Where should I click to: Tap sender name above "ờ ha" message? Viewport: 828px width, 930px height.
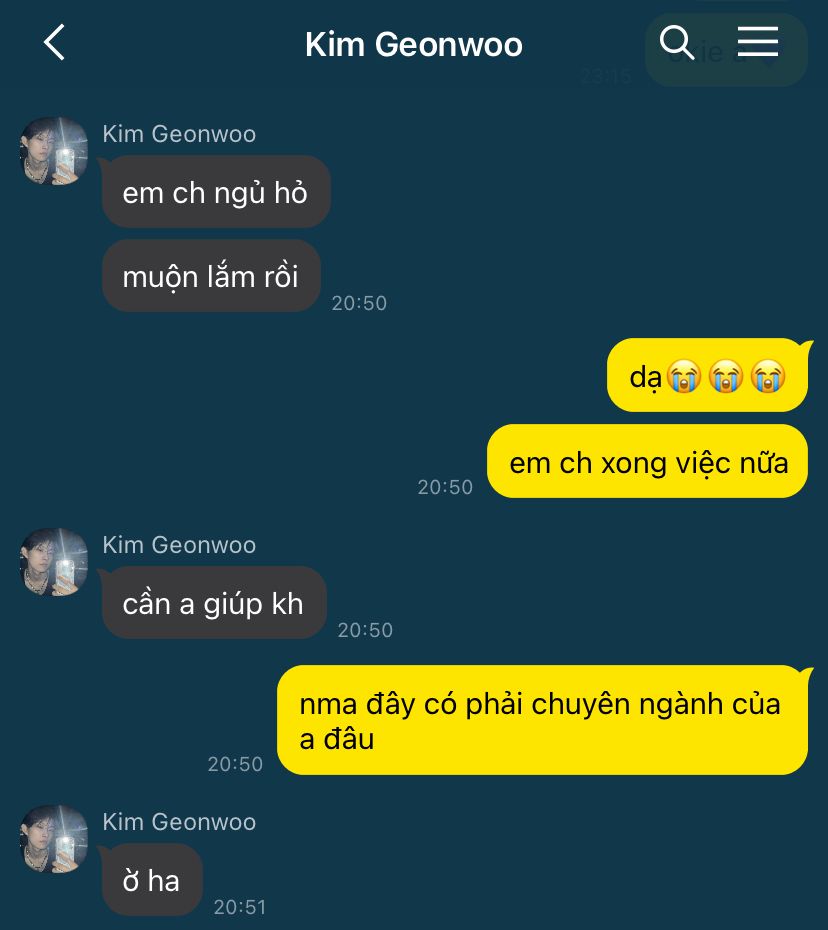pyautogui.click(x=179, y=822)
